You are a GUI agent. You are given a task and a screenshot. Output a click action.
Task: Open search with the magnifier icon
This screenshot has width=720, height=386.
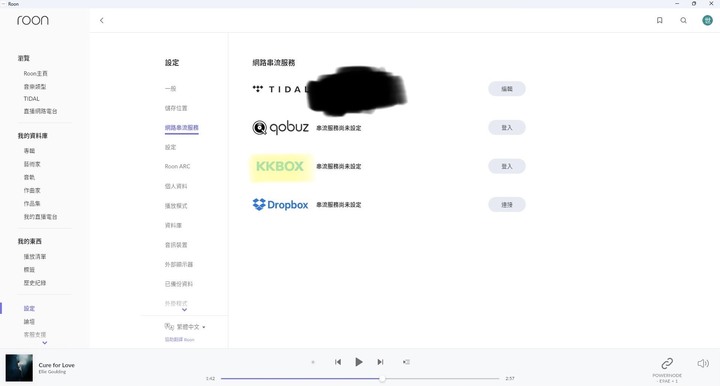[683, 20]
